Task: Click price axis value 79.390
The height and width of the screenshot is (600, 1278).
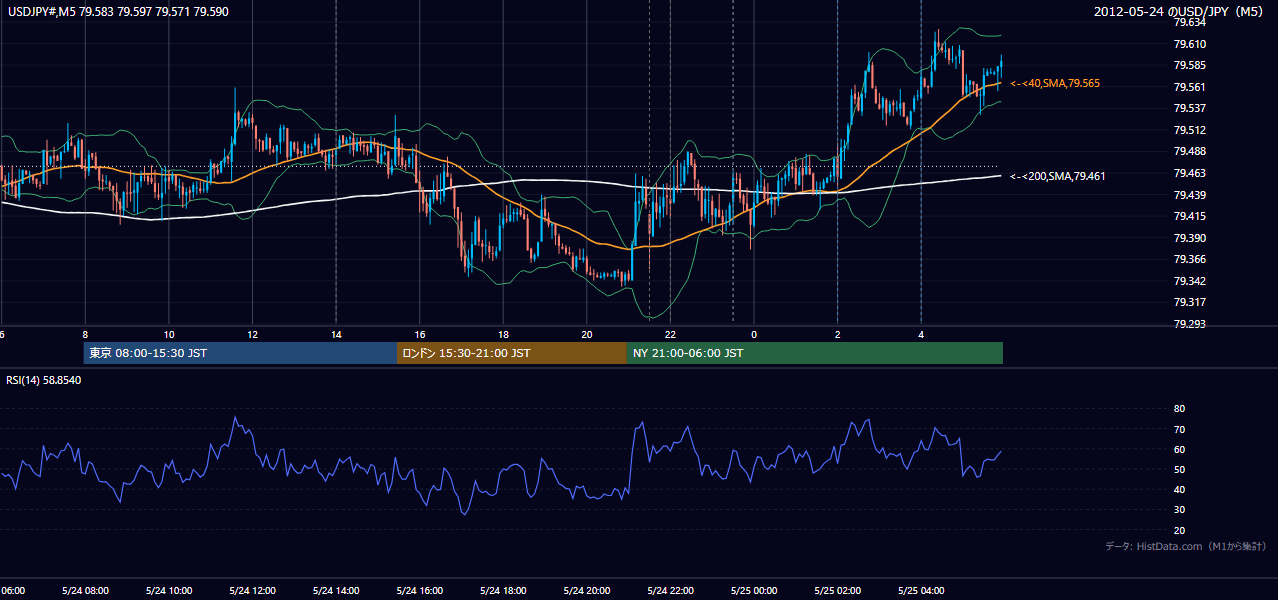Action: (1189, 238)
